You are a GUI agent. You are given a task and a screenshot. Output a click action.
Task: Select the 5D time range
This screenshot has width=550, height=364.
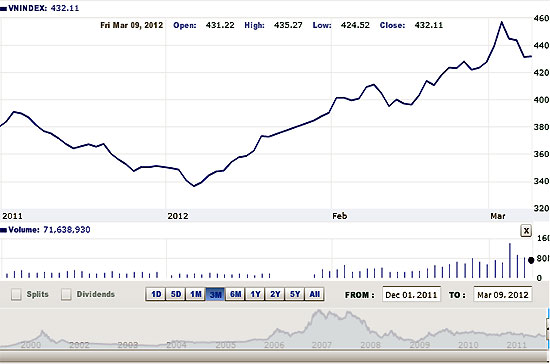point(175,294)
